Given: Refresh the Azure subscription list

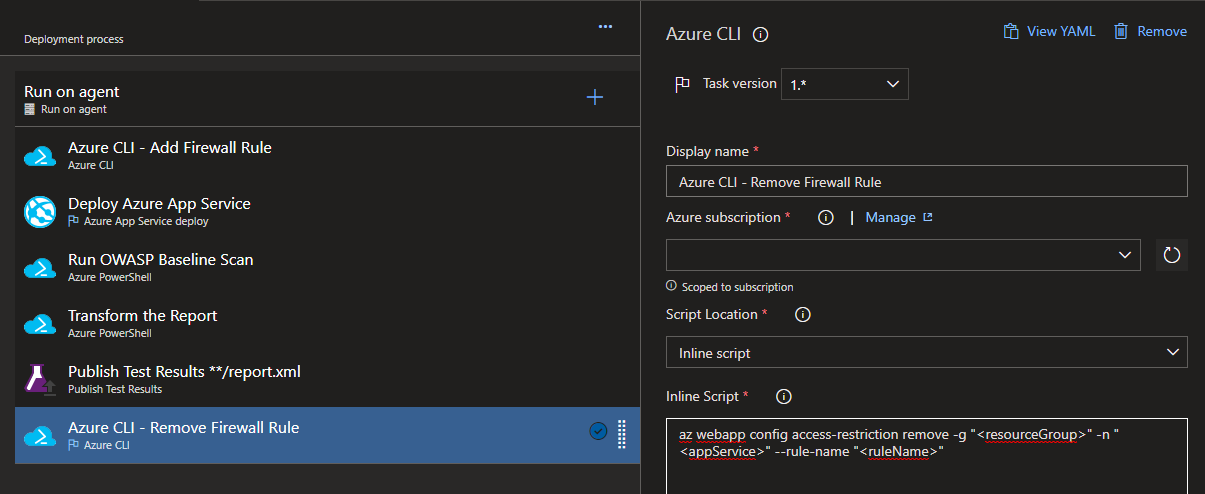Looking at the screenshot, I should coord(1172,255).
